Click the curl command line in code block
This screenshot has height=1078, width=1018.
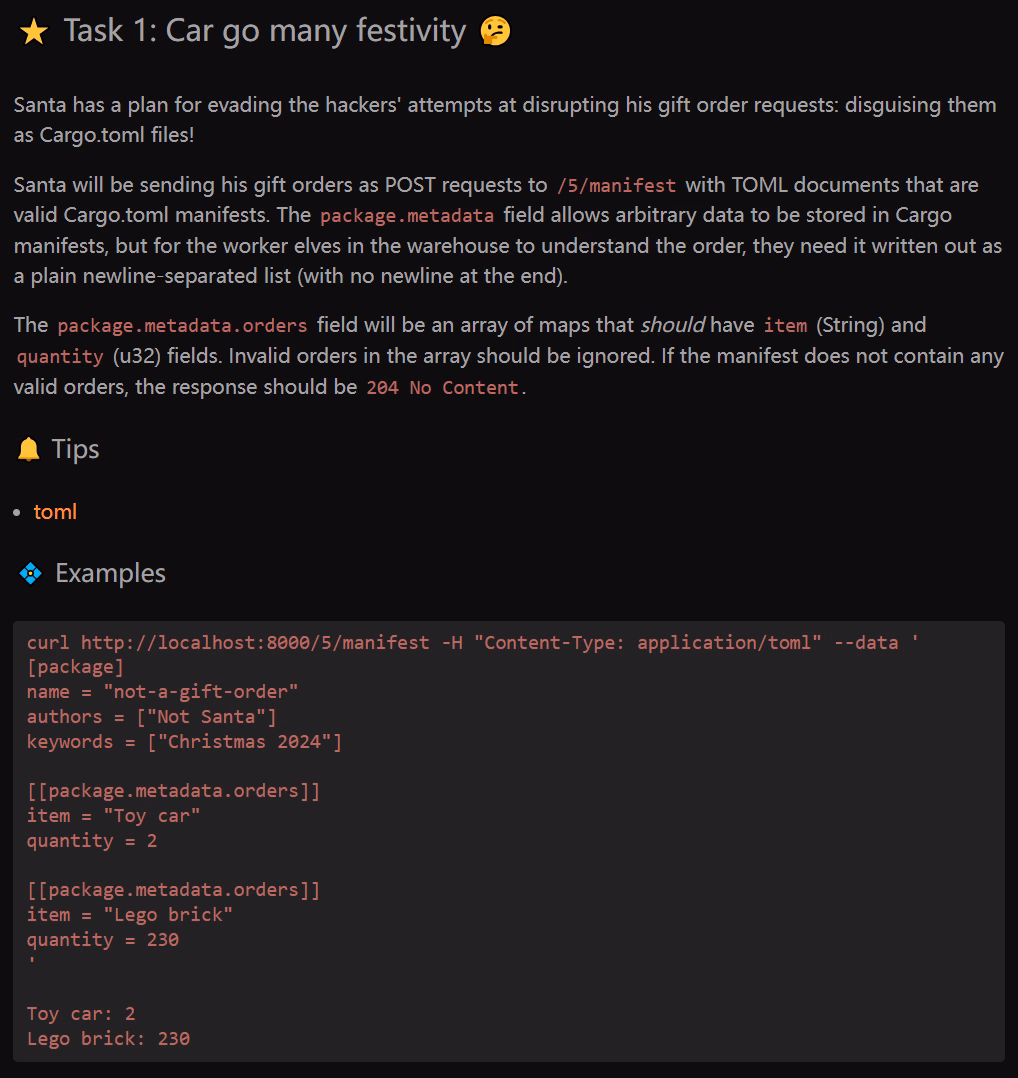473,643
